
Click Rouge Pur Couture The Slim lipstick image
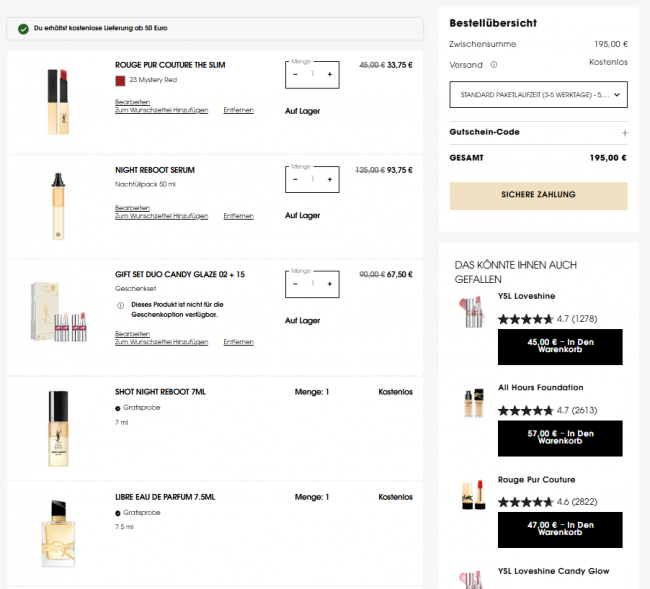pos(58,102)
